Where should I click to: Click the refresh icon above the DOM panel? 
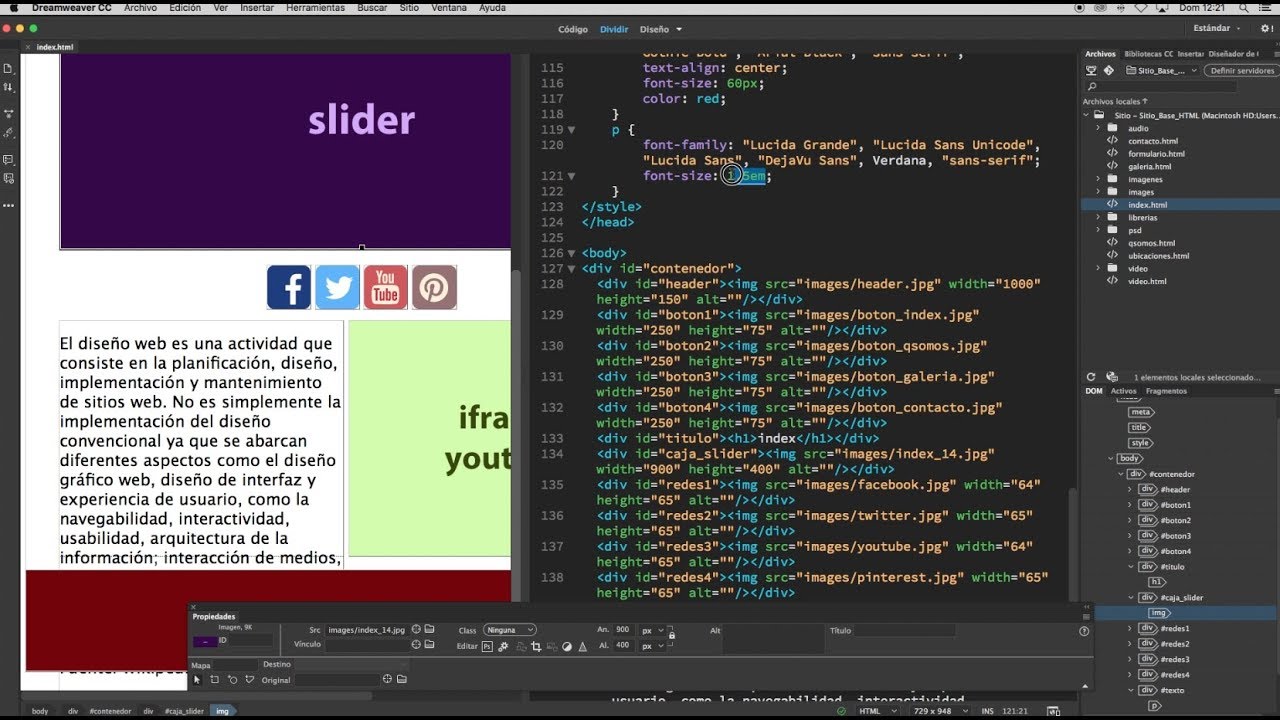pos(1091,377)
